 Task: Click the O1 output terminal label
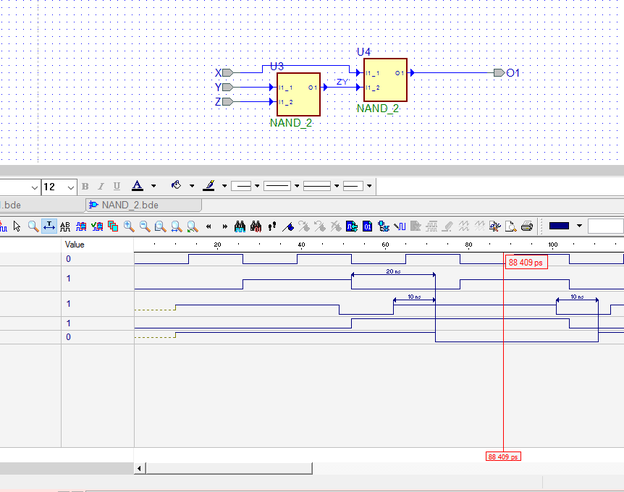tap(513, 73)
